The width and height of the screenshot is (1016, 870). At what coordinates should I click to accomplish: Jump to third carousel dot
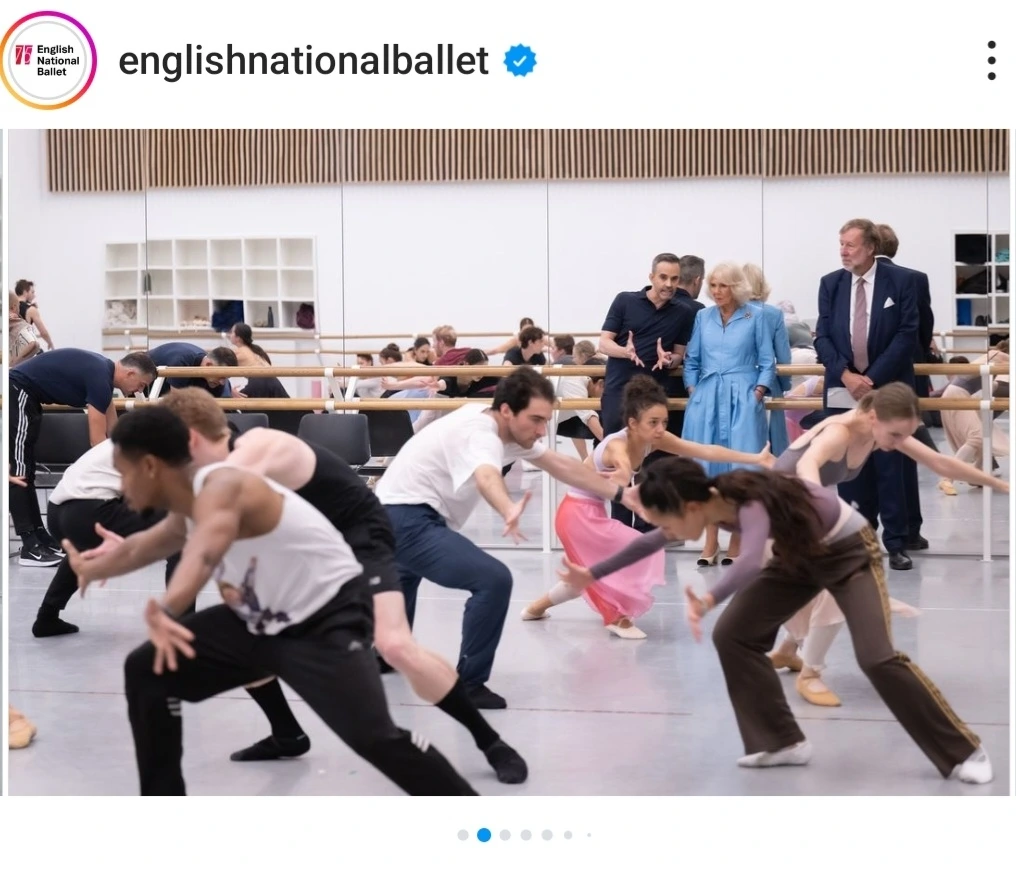pos(505,835)
